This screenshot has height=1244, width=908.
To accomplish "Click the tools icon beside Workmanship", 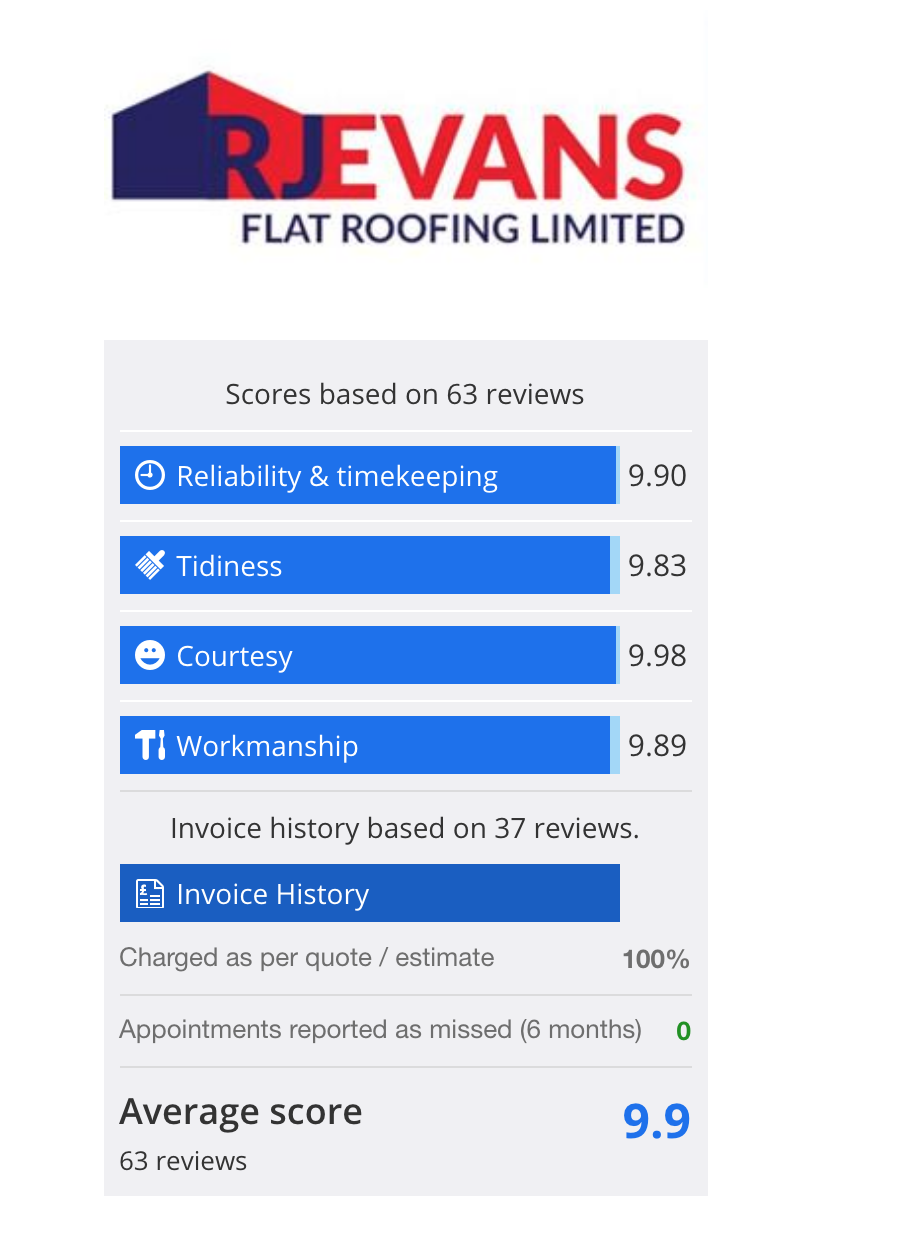I will coord(150,745).
